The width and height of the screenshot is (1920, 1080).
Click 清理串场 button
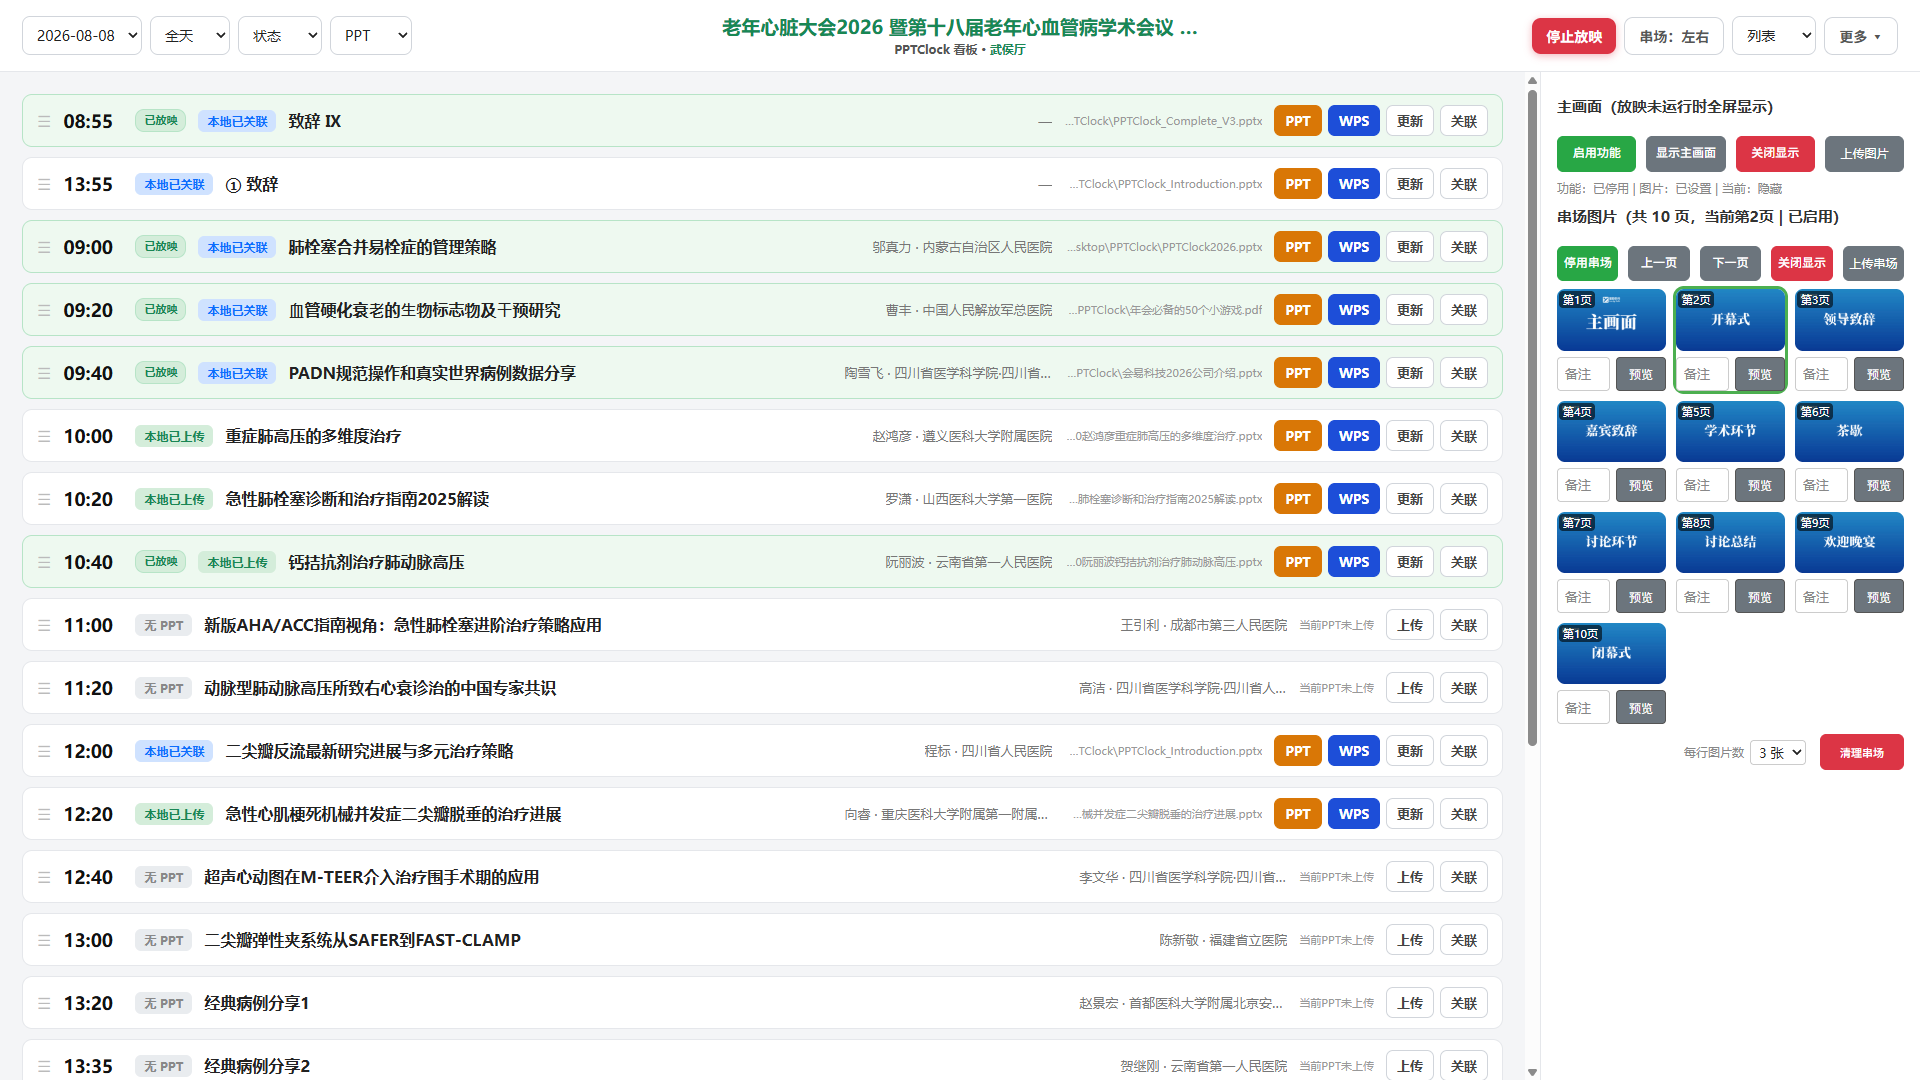pos(1862,753)
